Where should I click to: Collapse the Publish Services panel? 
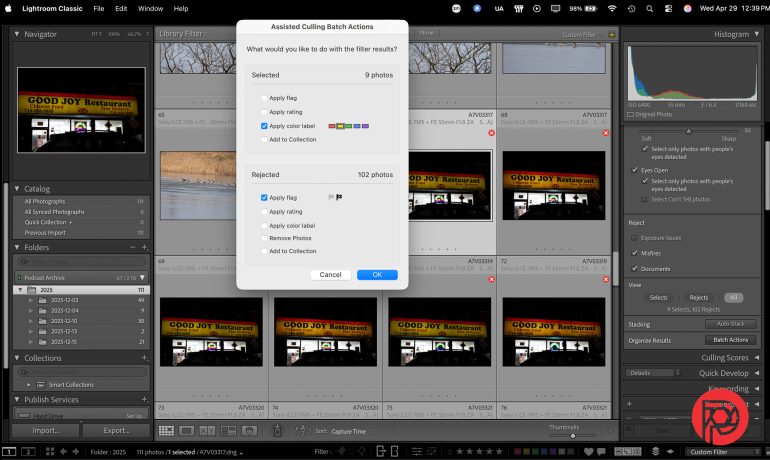[x=17, y=400]
